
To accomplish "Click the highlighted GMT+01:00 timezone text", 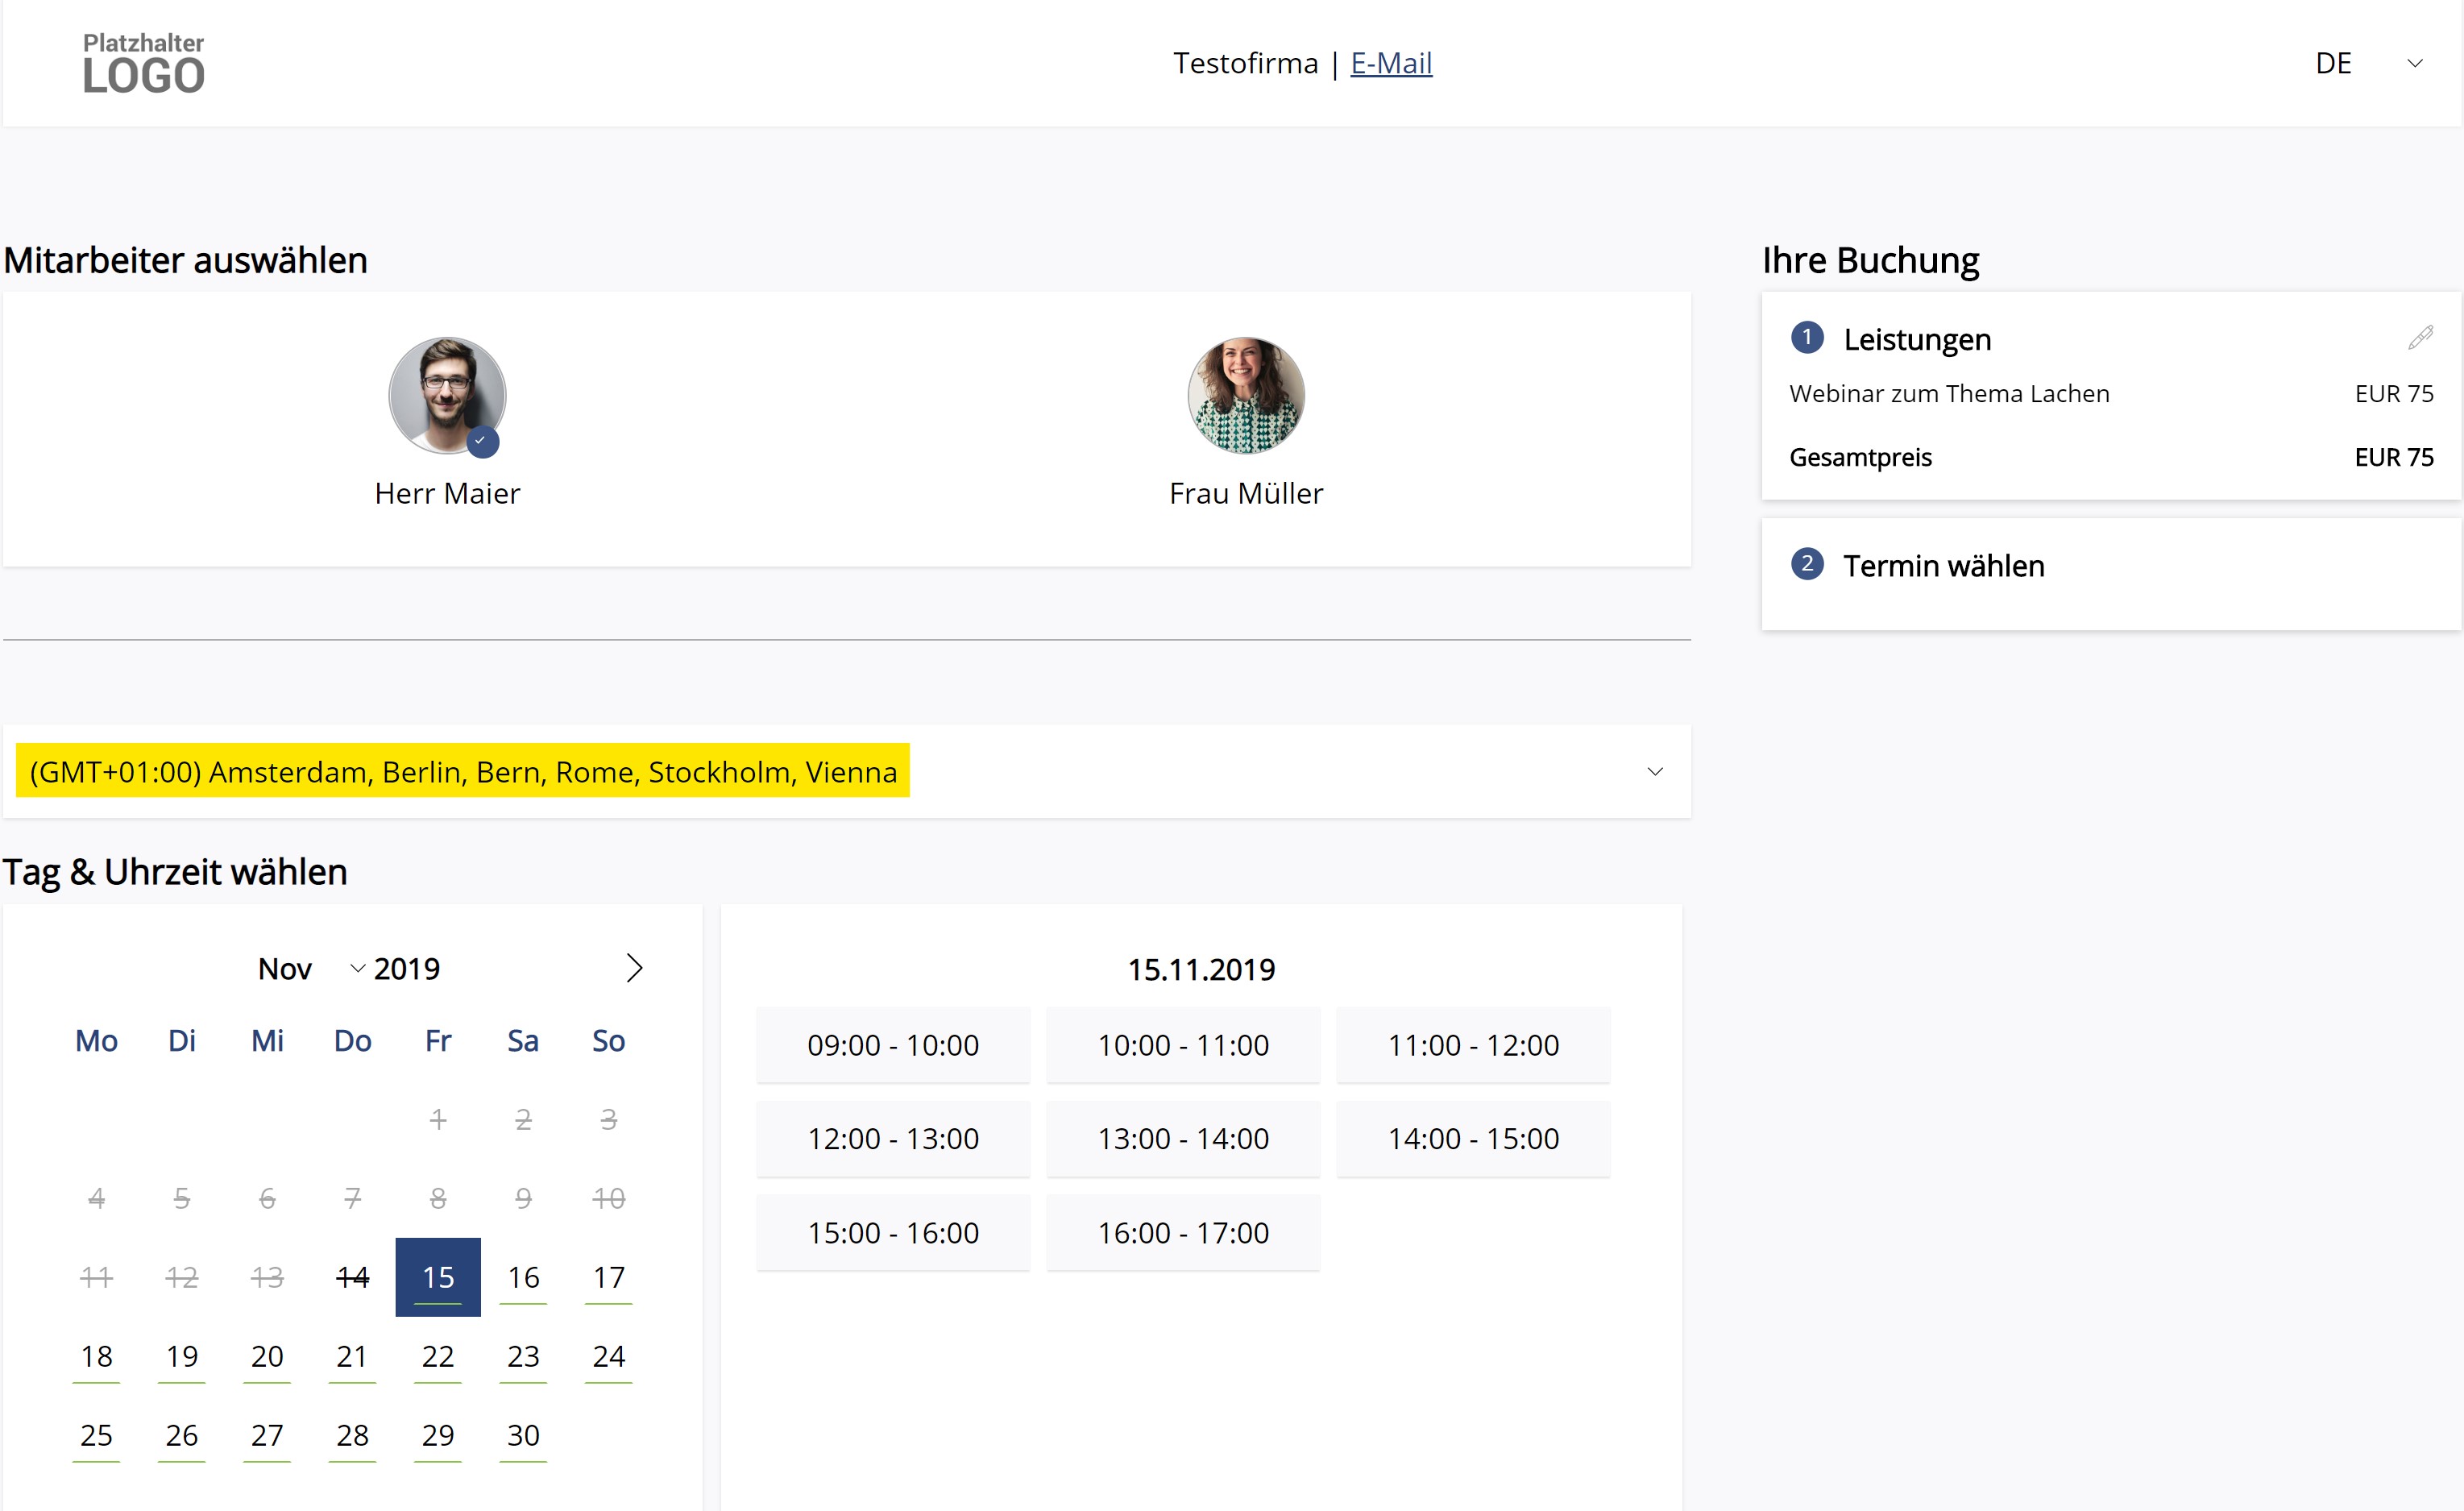I will 463,771.
